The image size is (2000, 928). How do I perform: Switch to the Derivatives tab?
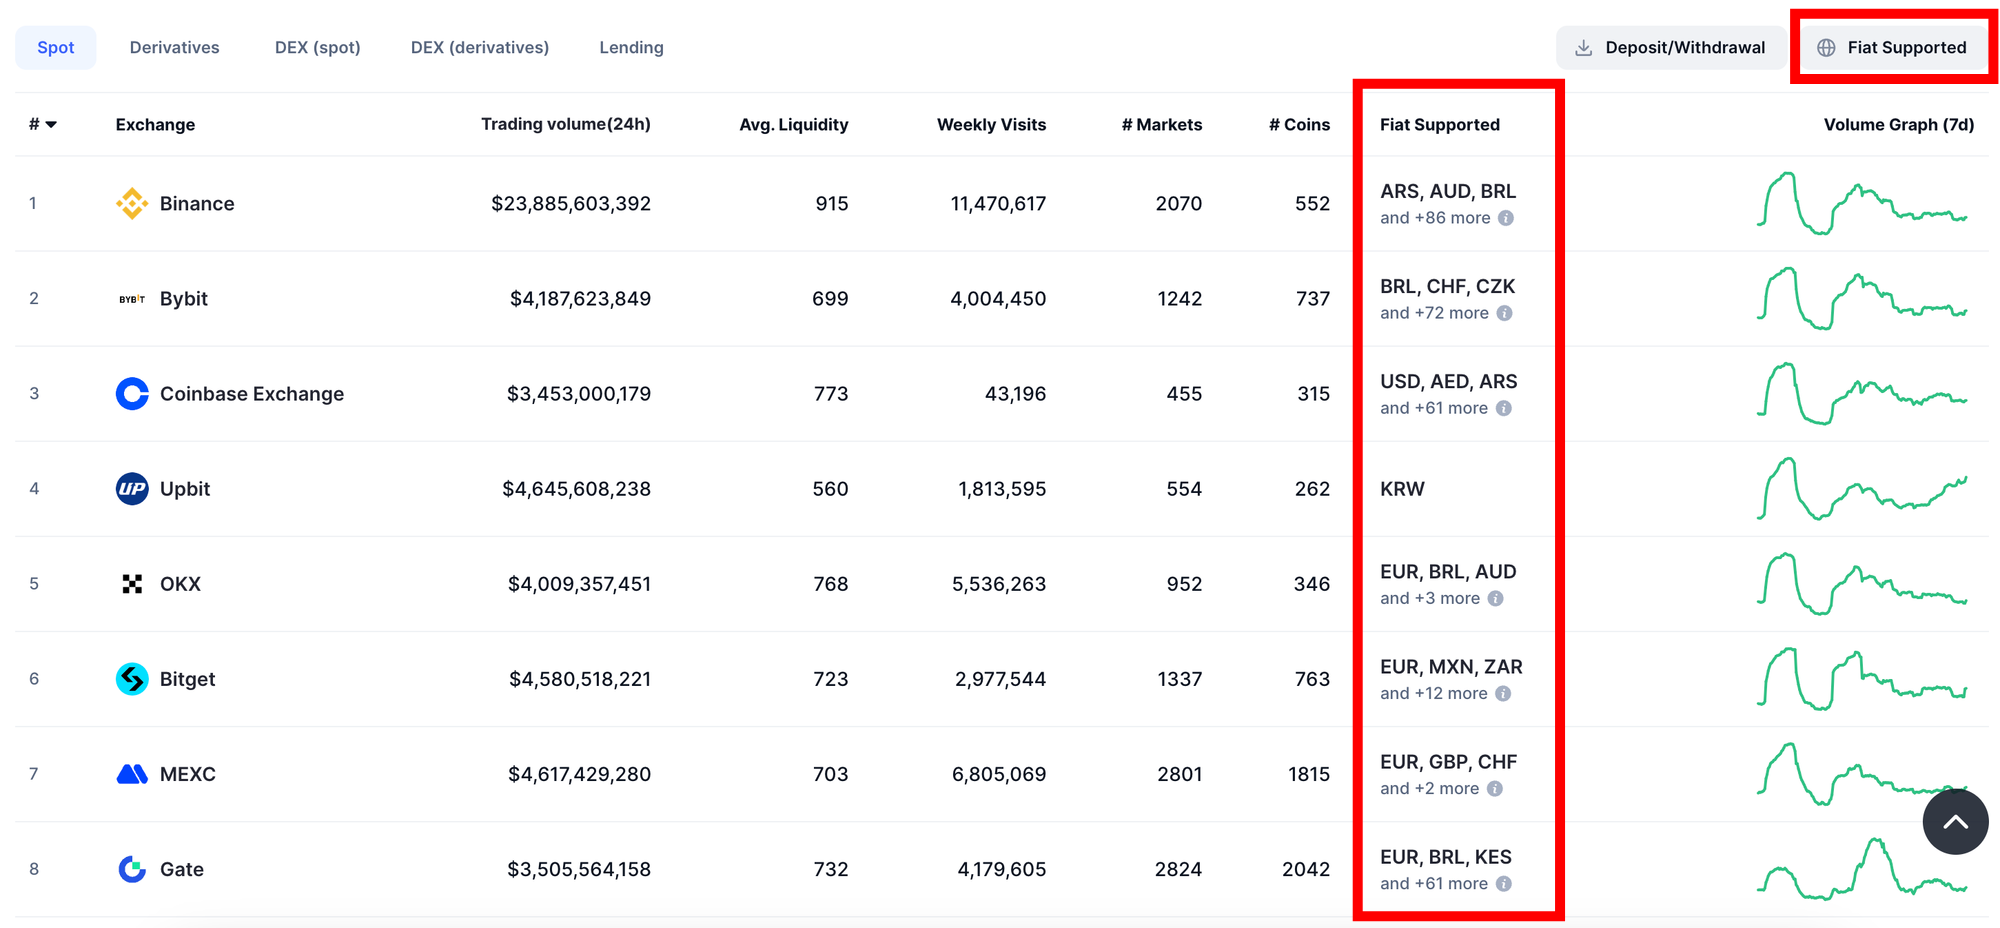174,48
